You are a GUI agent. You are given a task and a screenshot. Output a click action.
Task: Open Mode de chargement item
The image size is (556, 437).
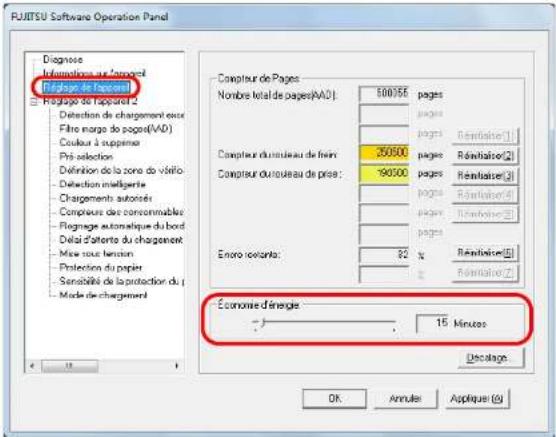103,295
